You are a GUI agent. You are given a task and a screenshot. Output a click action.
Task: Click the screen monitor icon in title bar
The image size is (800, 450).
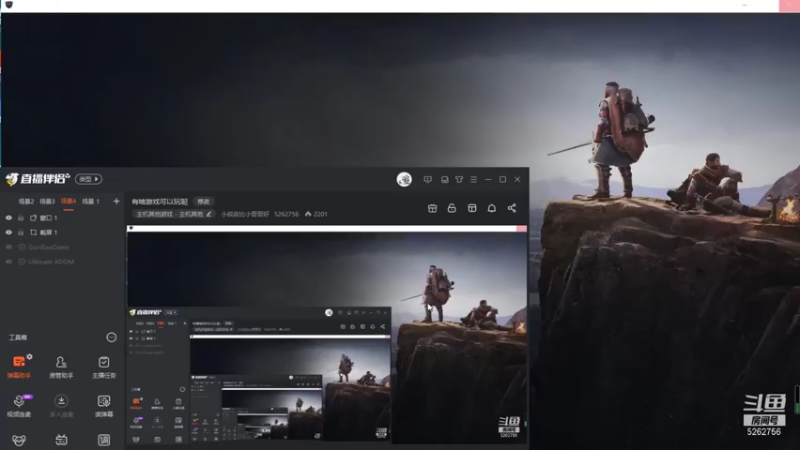[x=445, y=180]
